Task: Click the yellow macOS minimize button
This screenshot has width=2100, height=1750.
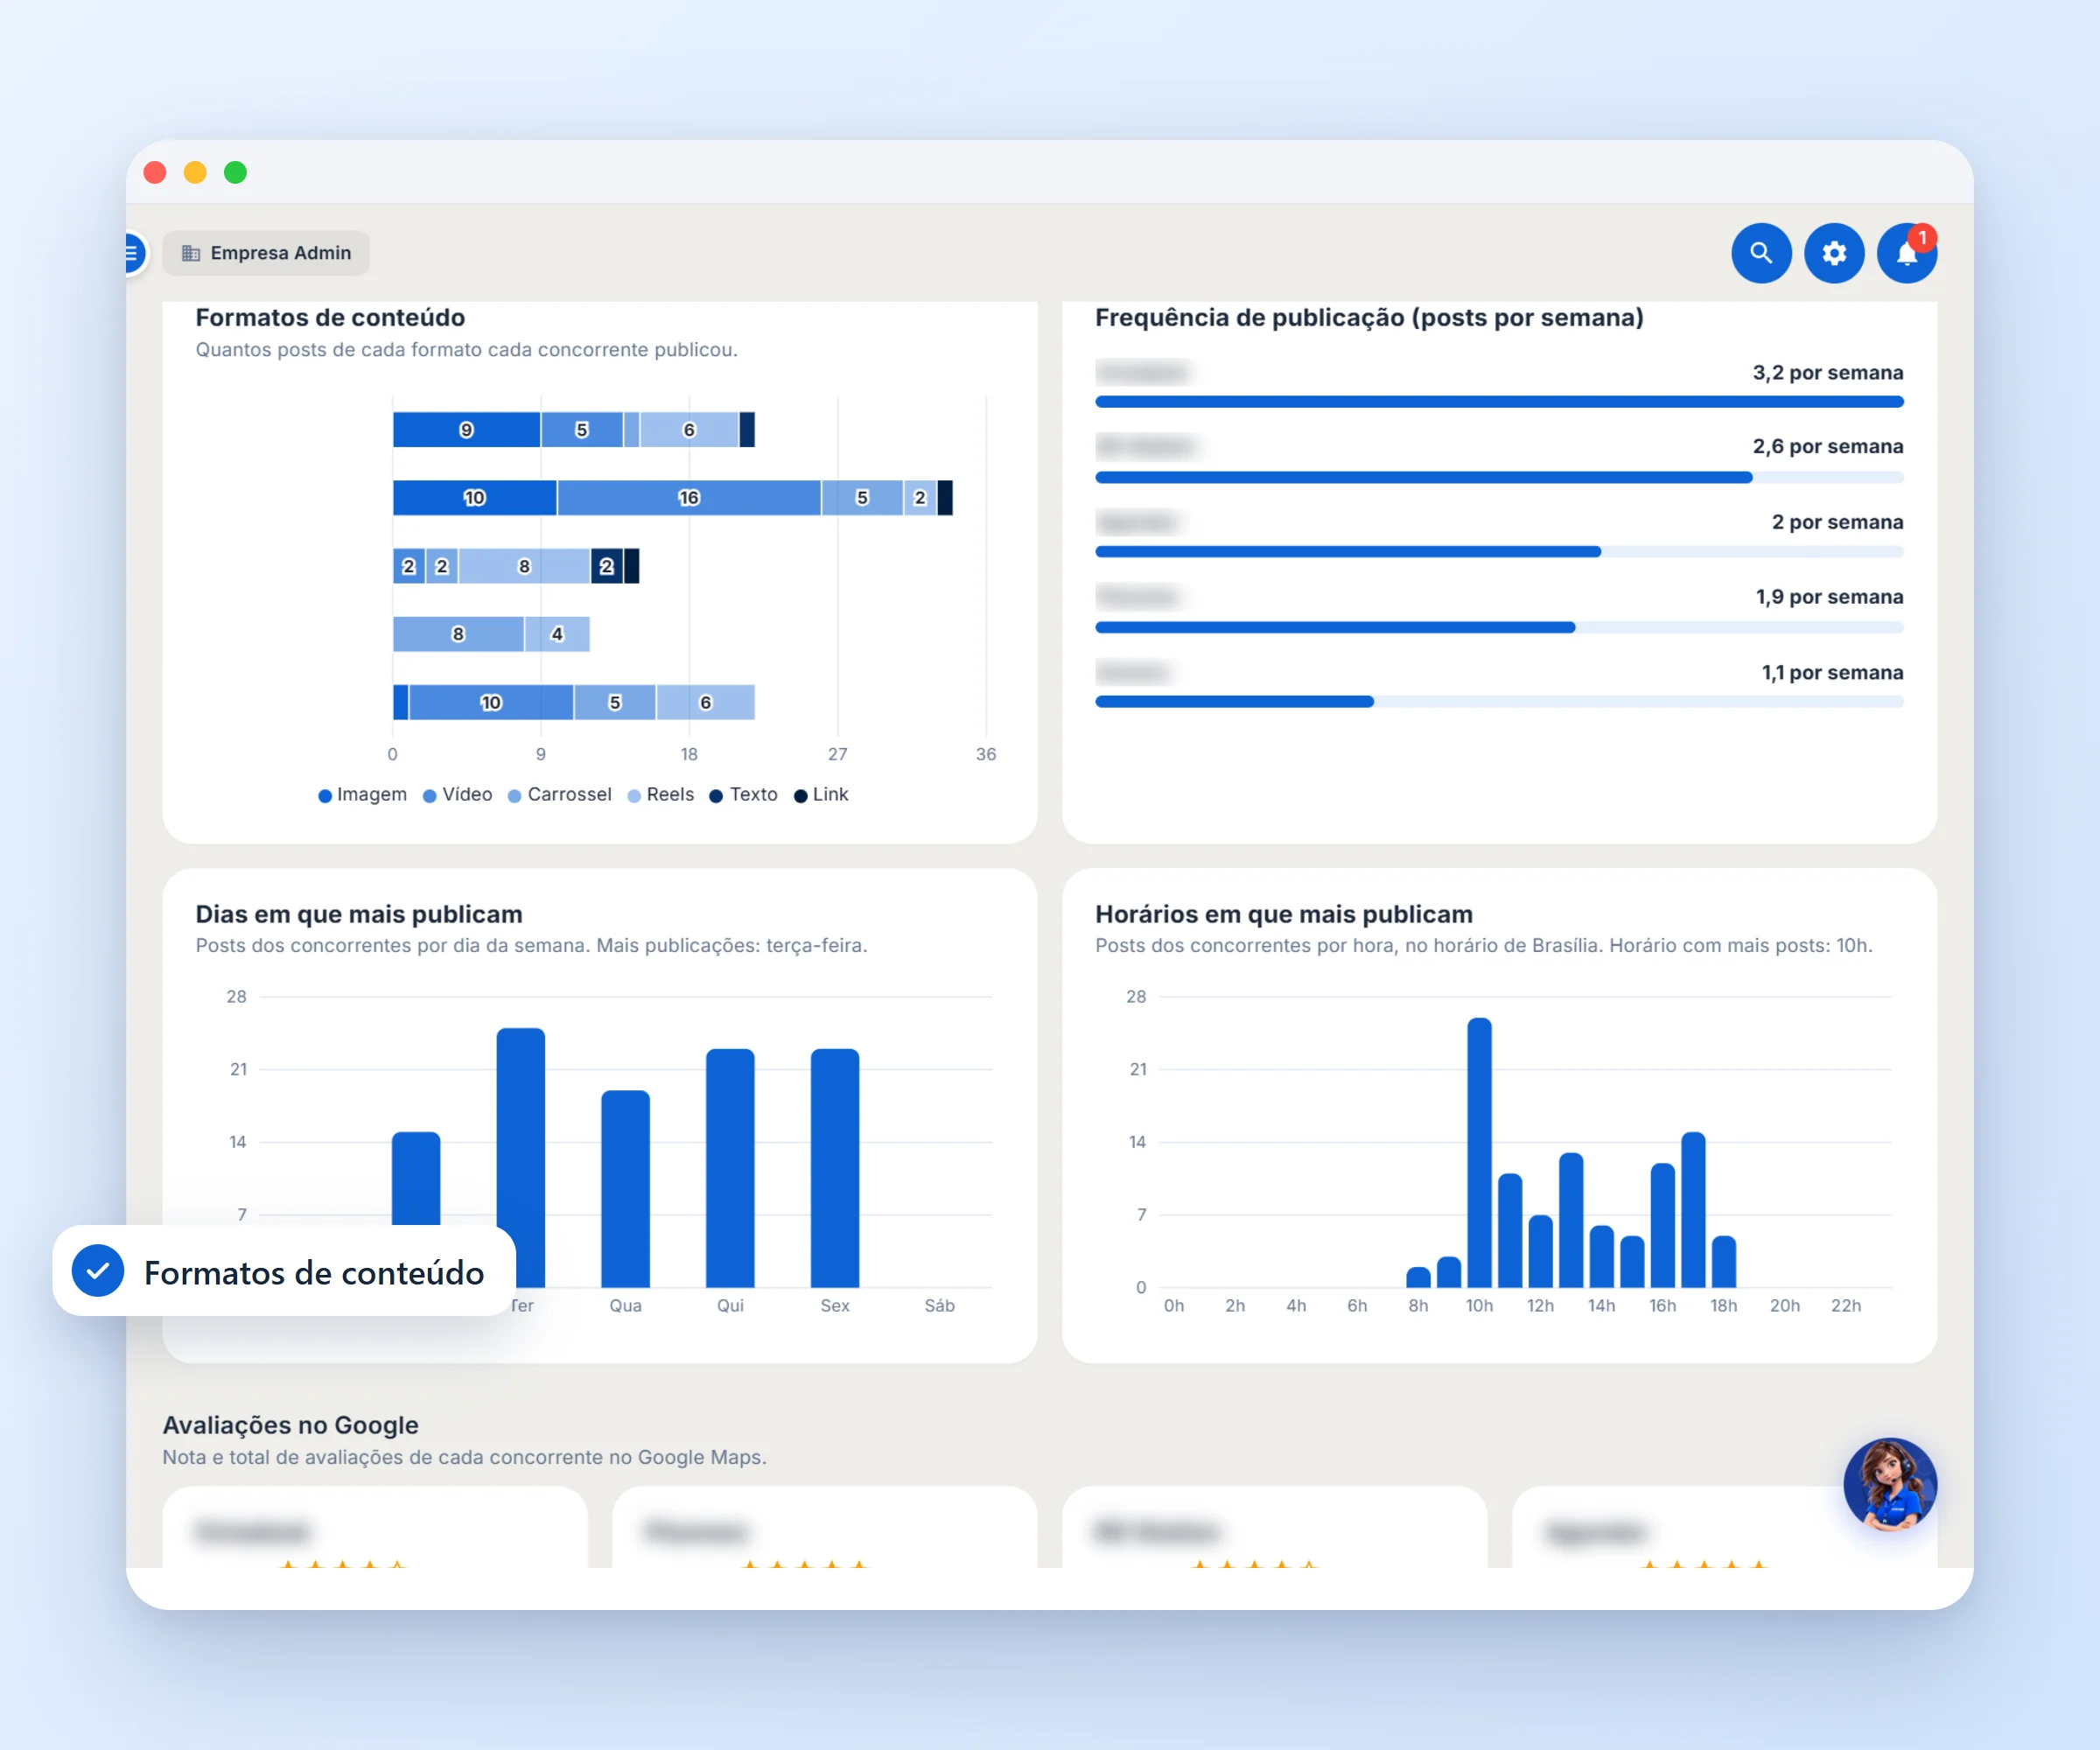Action: [195, 173]
